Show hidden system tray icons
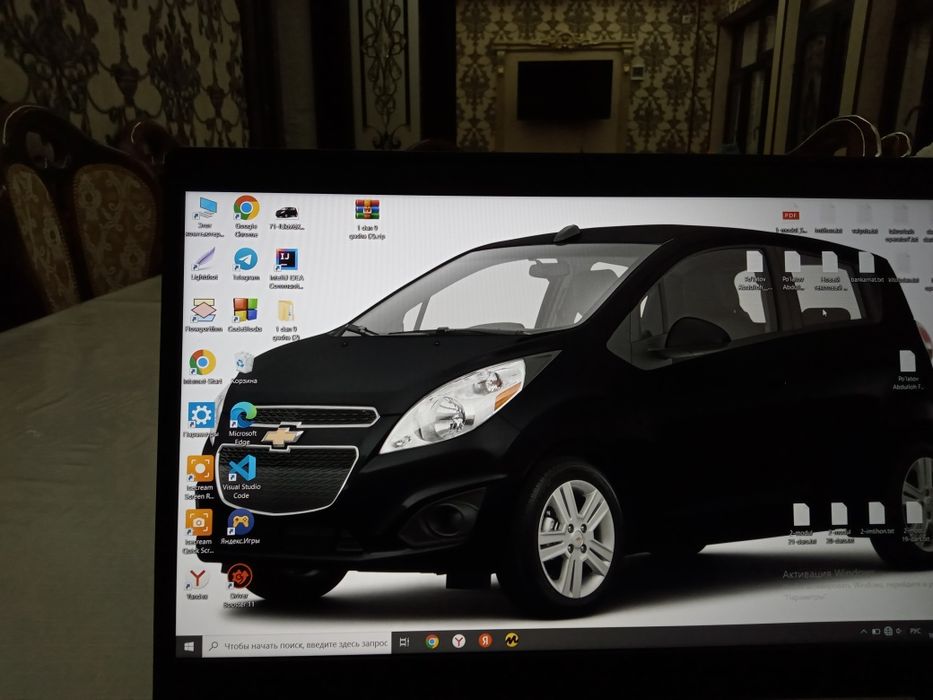933x700 pixels. click(x=863, y=632)
